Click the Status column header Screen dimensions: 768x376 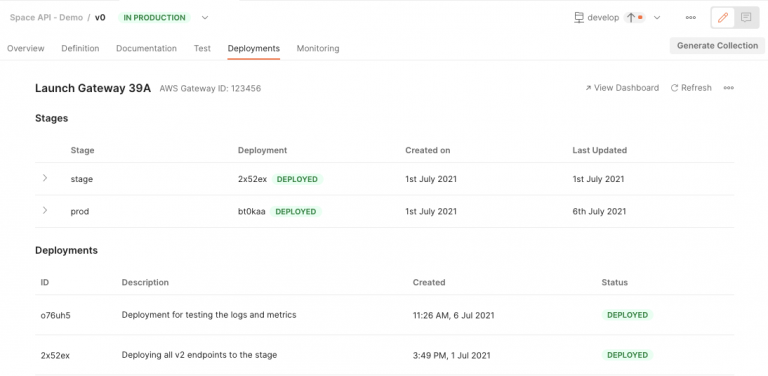click(x=615, y=282)
